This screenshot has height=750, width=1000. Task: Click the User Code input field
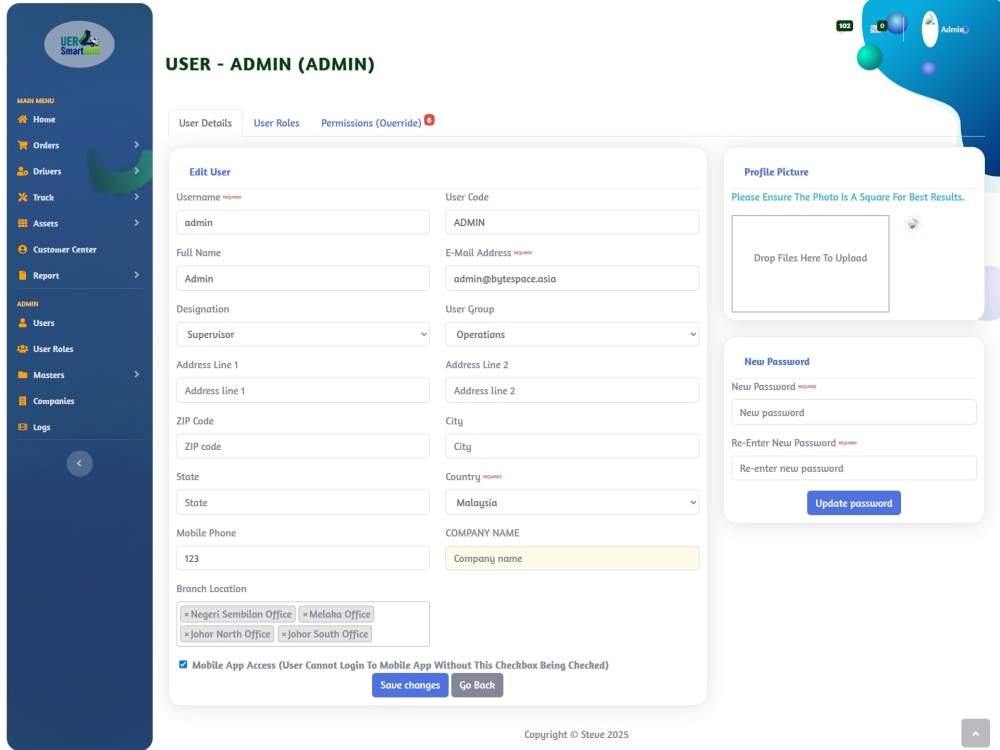[x=572, y=223]
